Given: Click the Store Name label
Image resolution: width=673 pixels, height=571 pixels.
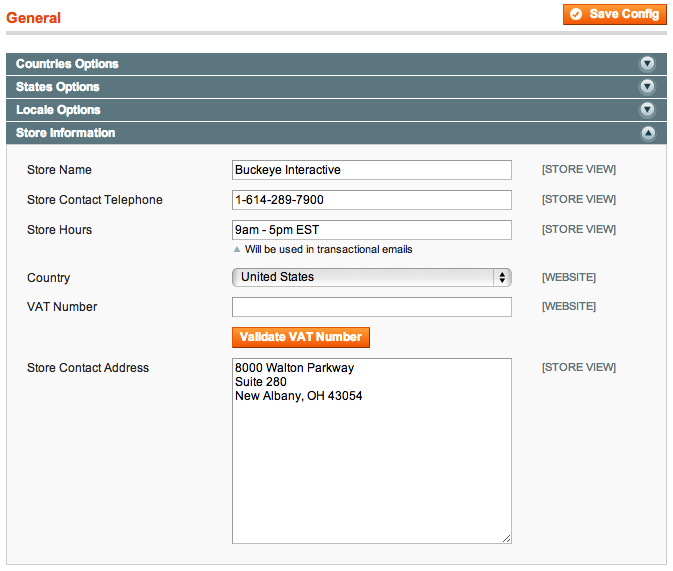Looking at the screenshot, I should 59,170.
